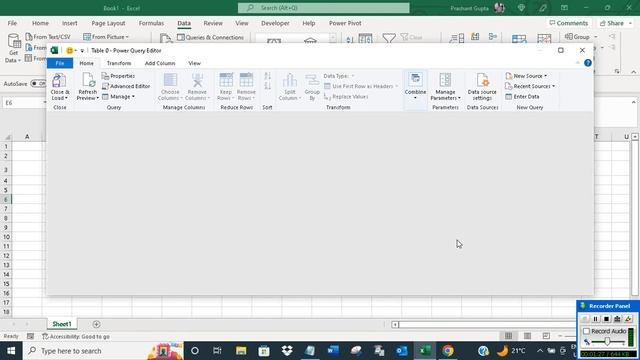The image size is (640, 360).
Task: Toggle the AutoSave switch
Action: tap(39, 83)
